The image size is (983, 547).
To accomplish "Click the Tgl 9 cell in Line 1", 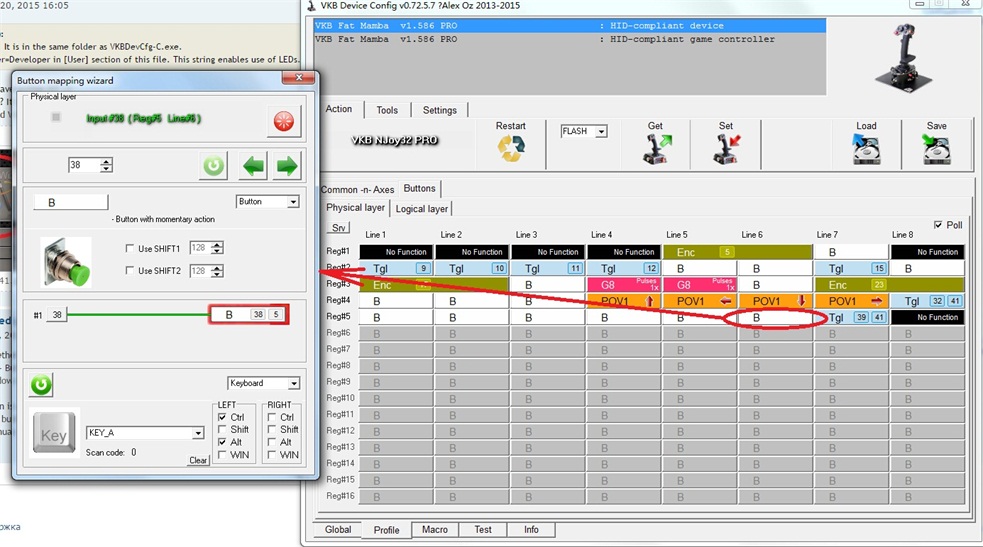I will (396, 268).
